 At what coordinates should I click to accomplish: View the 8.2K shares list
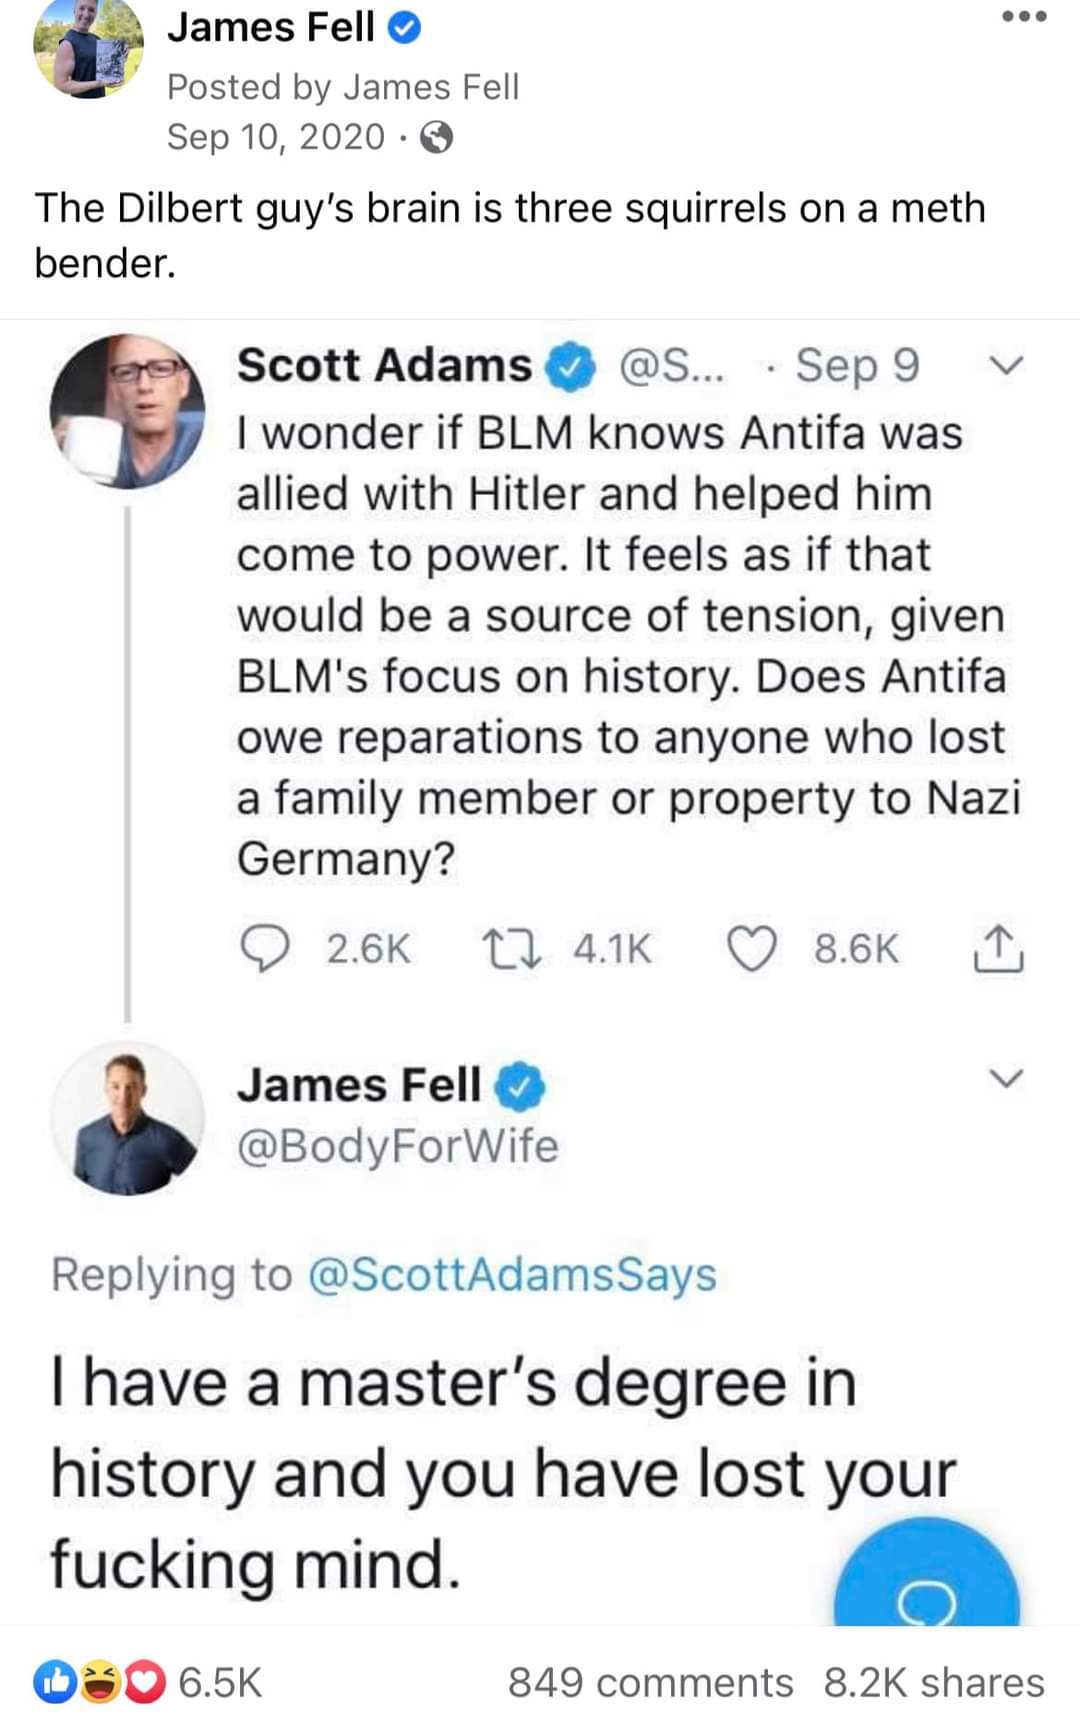pyautogui.click(x=934, y=1682)
